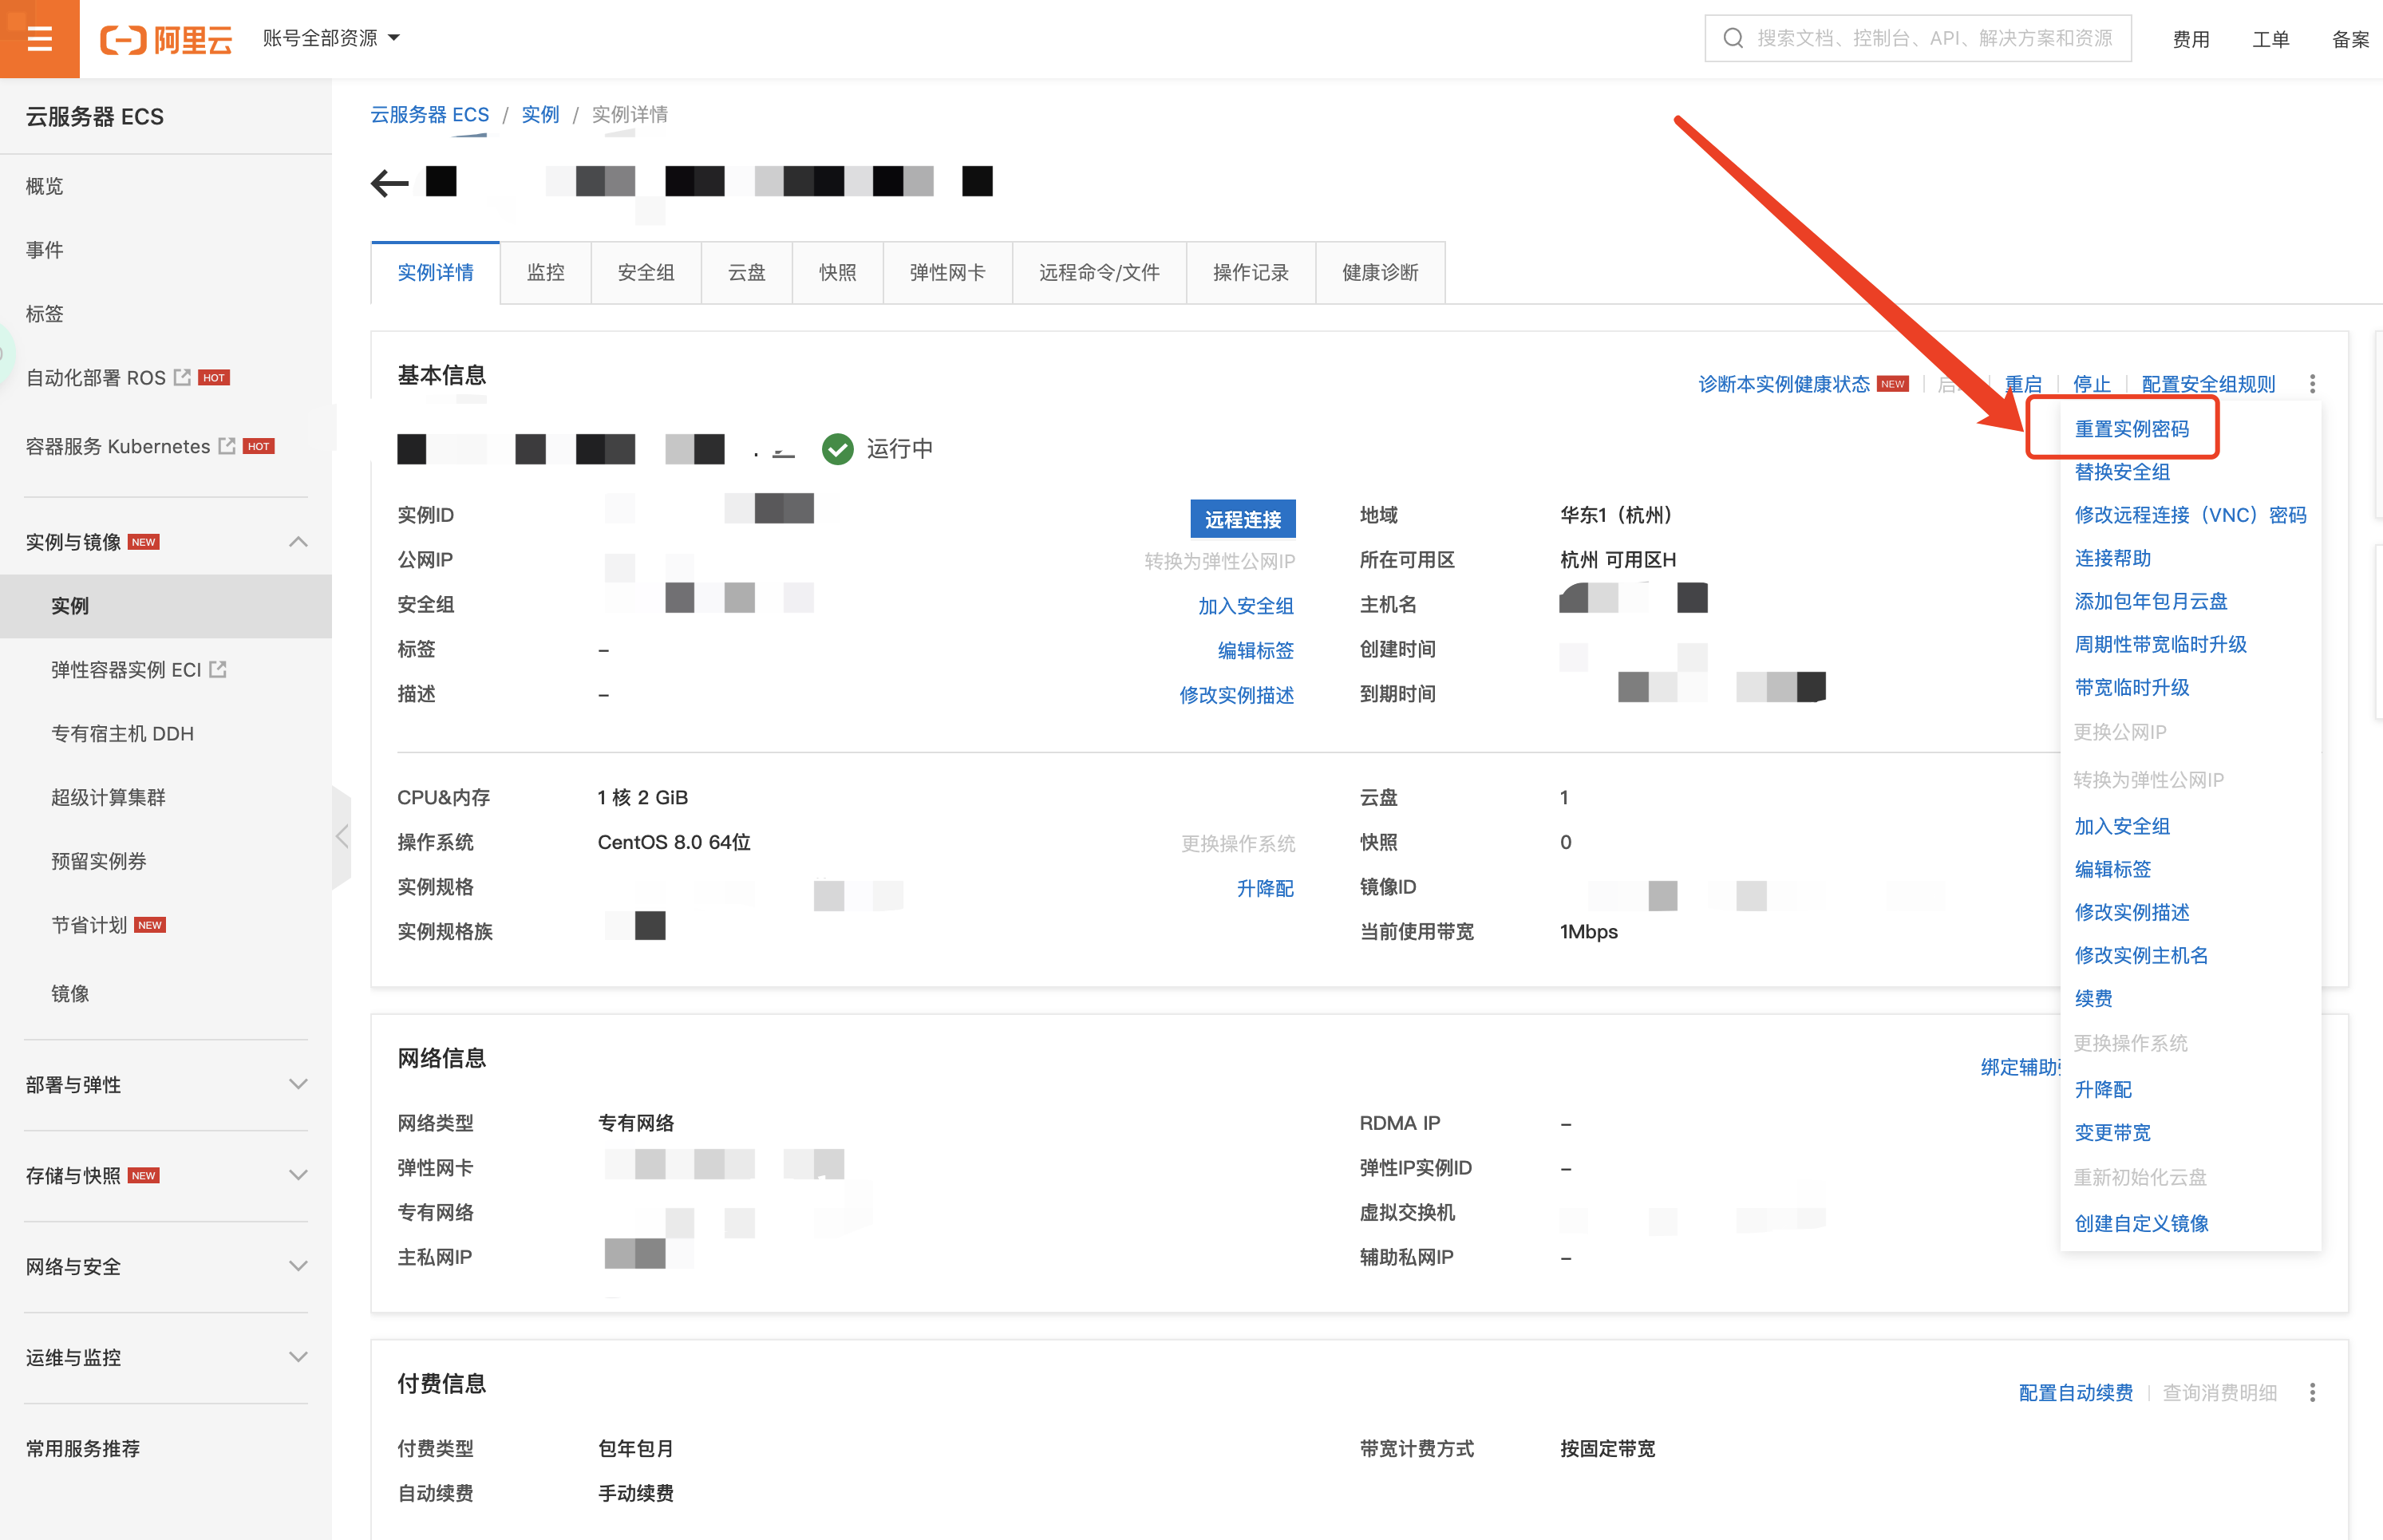Screen dimensions: 2383x1540
Task: Choose 创建自定义镜像 in the actions menu
Action: 2141,1223
